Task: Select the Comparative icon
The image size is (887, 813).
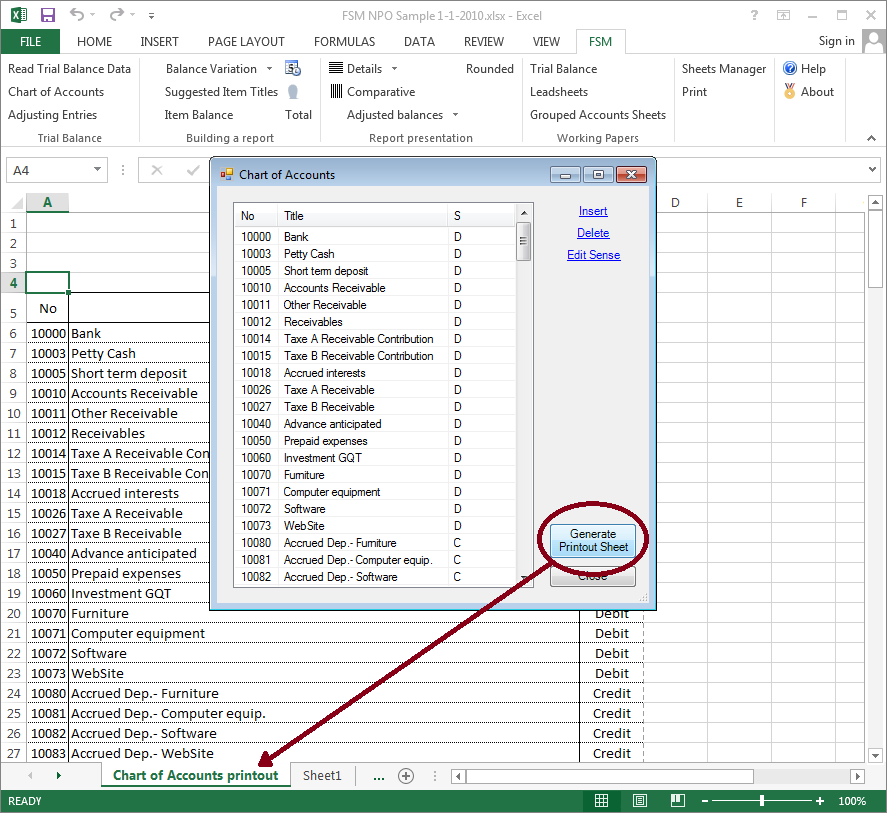Action: pos(335,92)
